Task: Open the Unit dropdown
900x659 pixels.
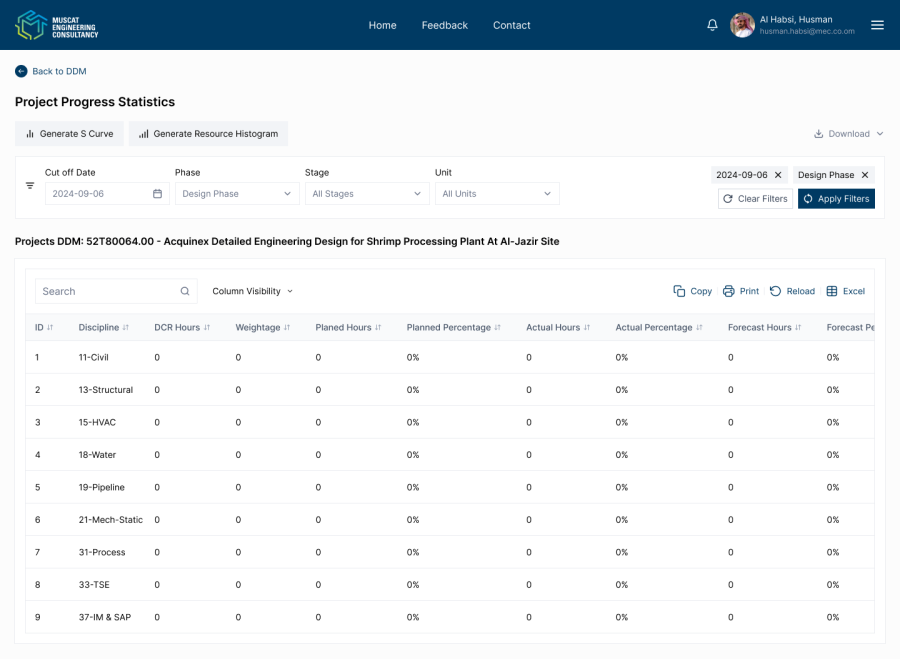Action: [x=497, y=194]
